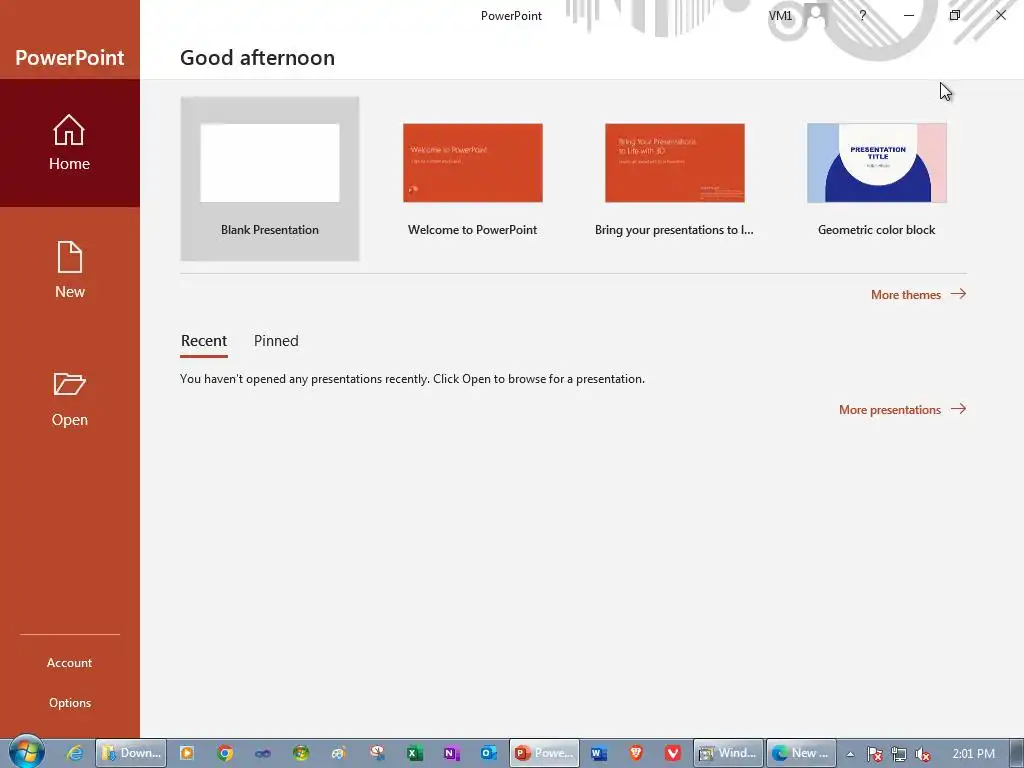Image resolution: width=1024 pixels, height=768 pixels.
Task: Select the VM1 user account picture
Action: [x=816, y=15]
